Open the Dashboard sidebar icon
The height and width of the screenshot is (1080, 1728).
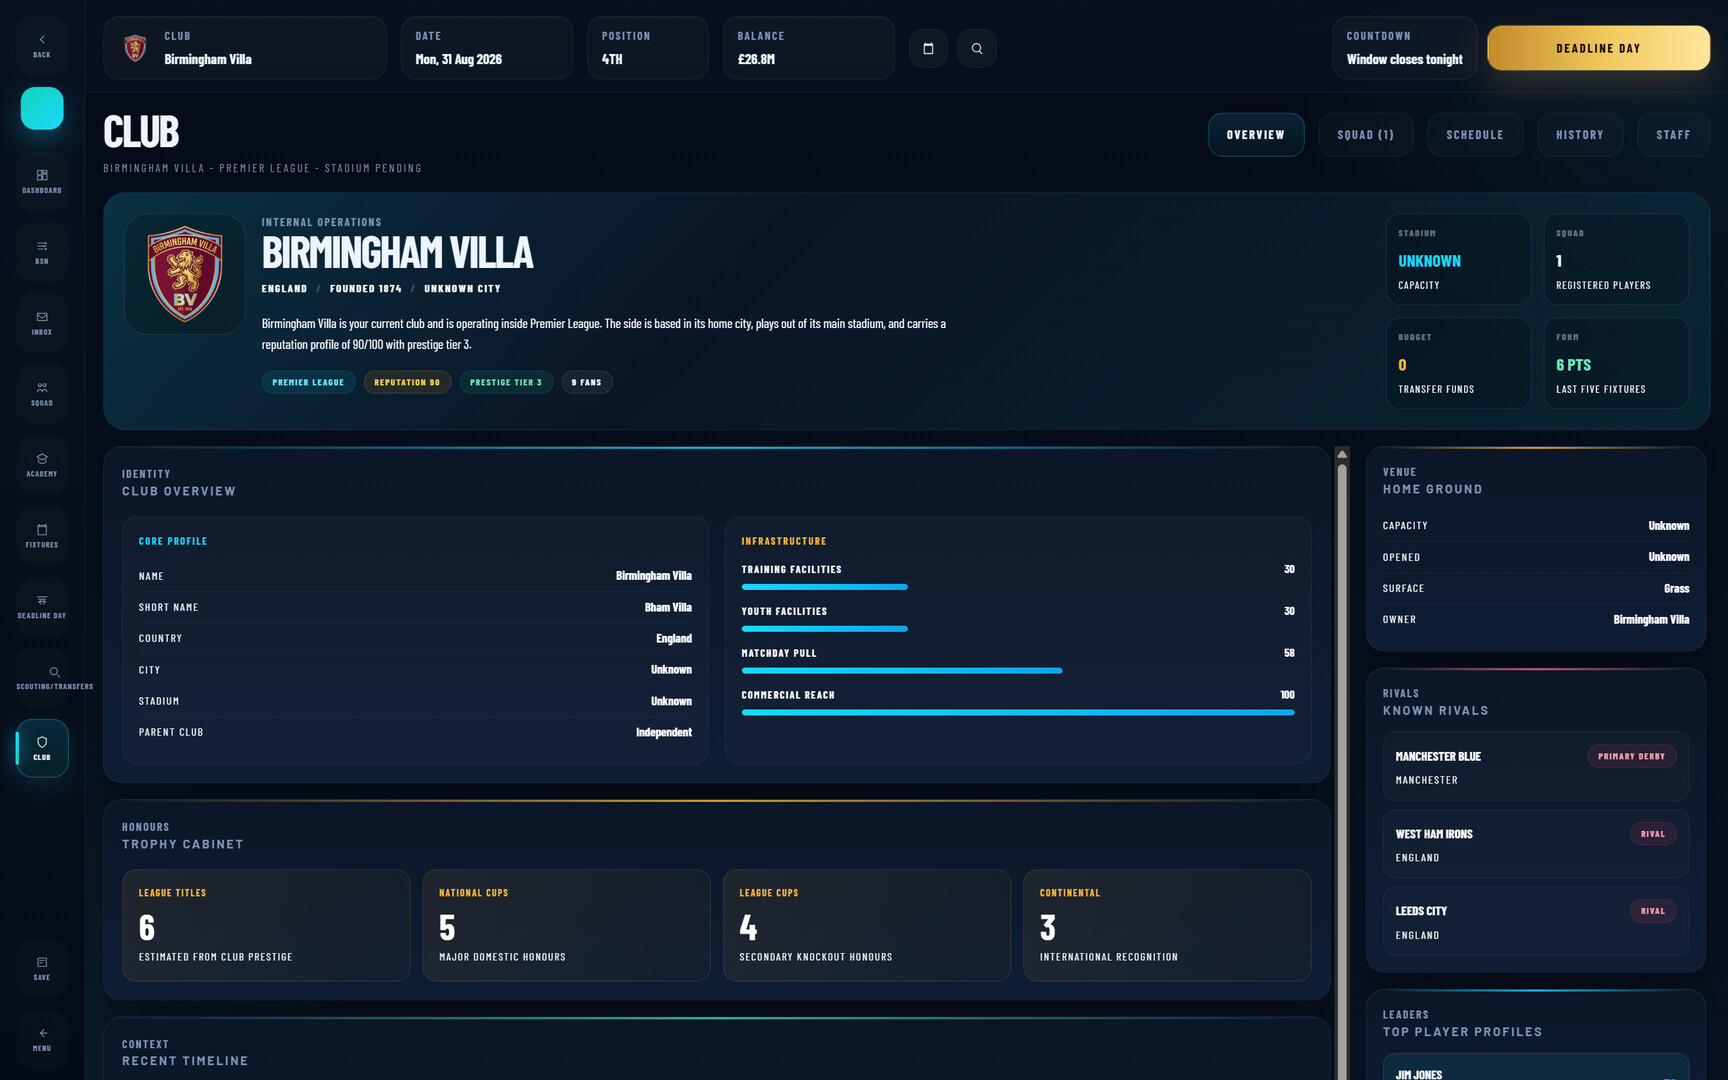42,181
